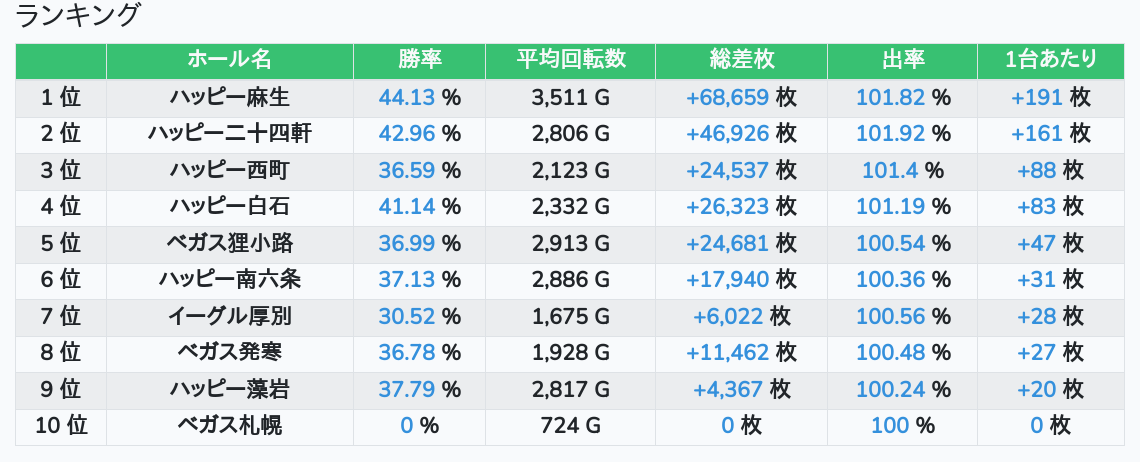Click the ランキング section heading
Image resolution: width=1140 pixels, height=462 pixels.
point(79,16)
